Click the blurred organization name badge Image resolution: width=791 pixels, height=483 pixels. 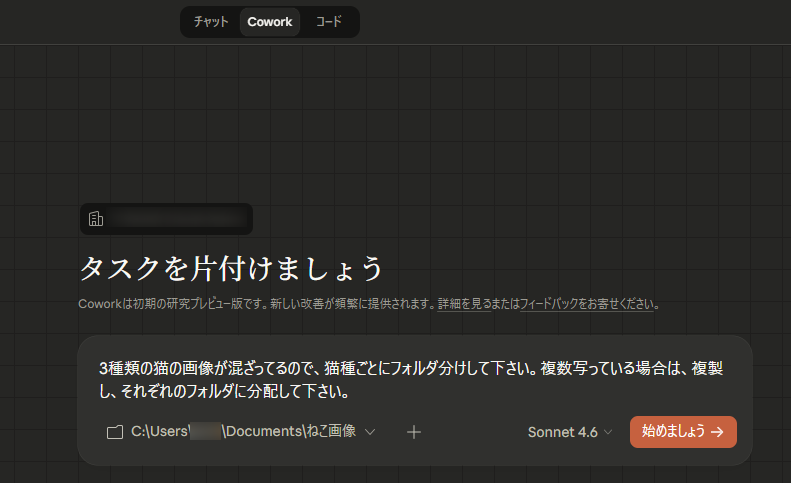166,219
